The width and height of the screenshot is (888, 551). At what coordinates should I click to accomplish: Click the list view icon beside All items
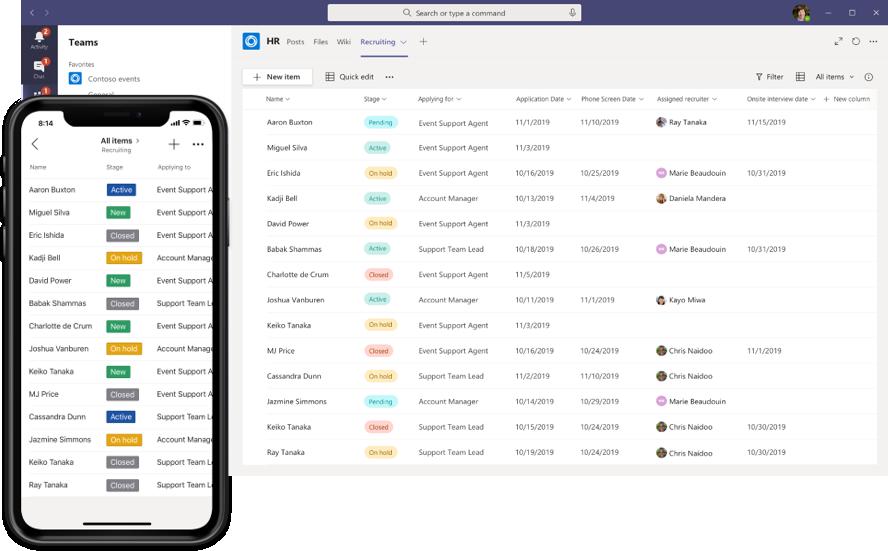pyautogui.click(x=800, y=76)
